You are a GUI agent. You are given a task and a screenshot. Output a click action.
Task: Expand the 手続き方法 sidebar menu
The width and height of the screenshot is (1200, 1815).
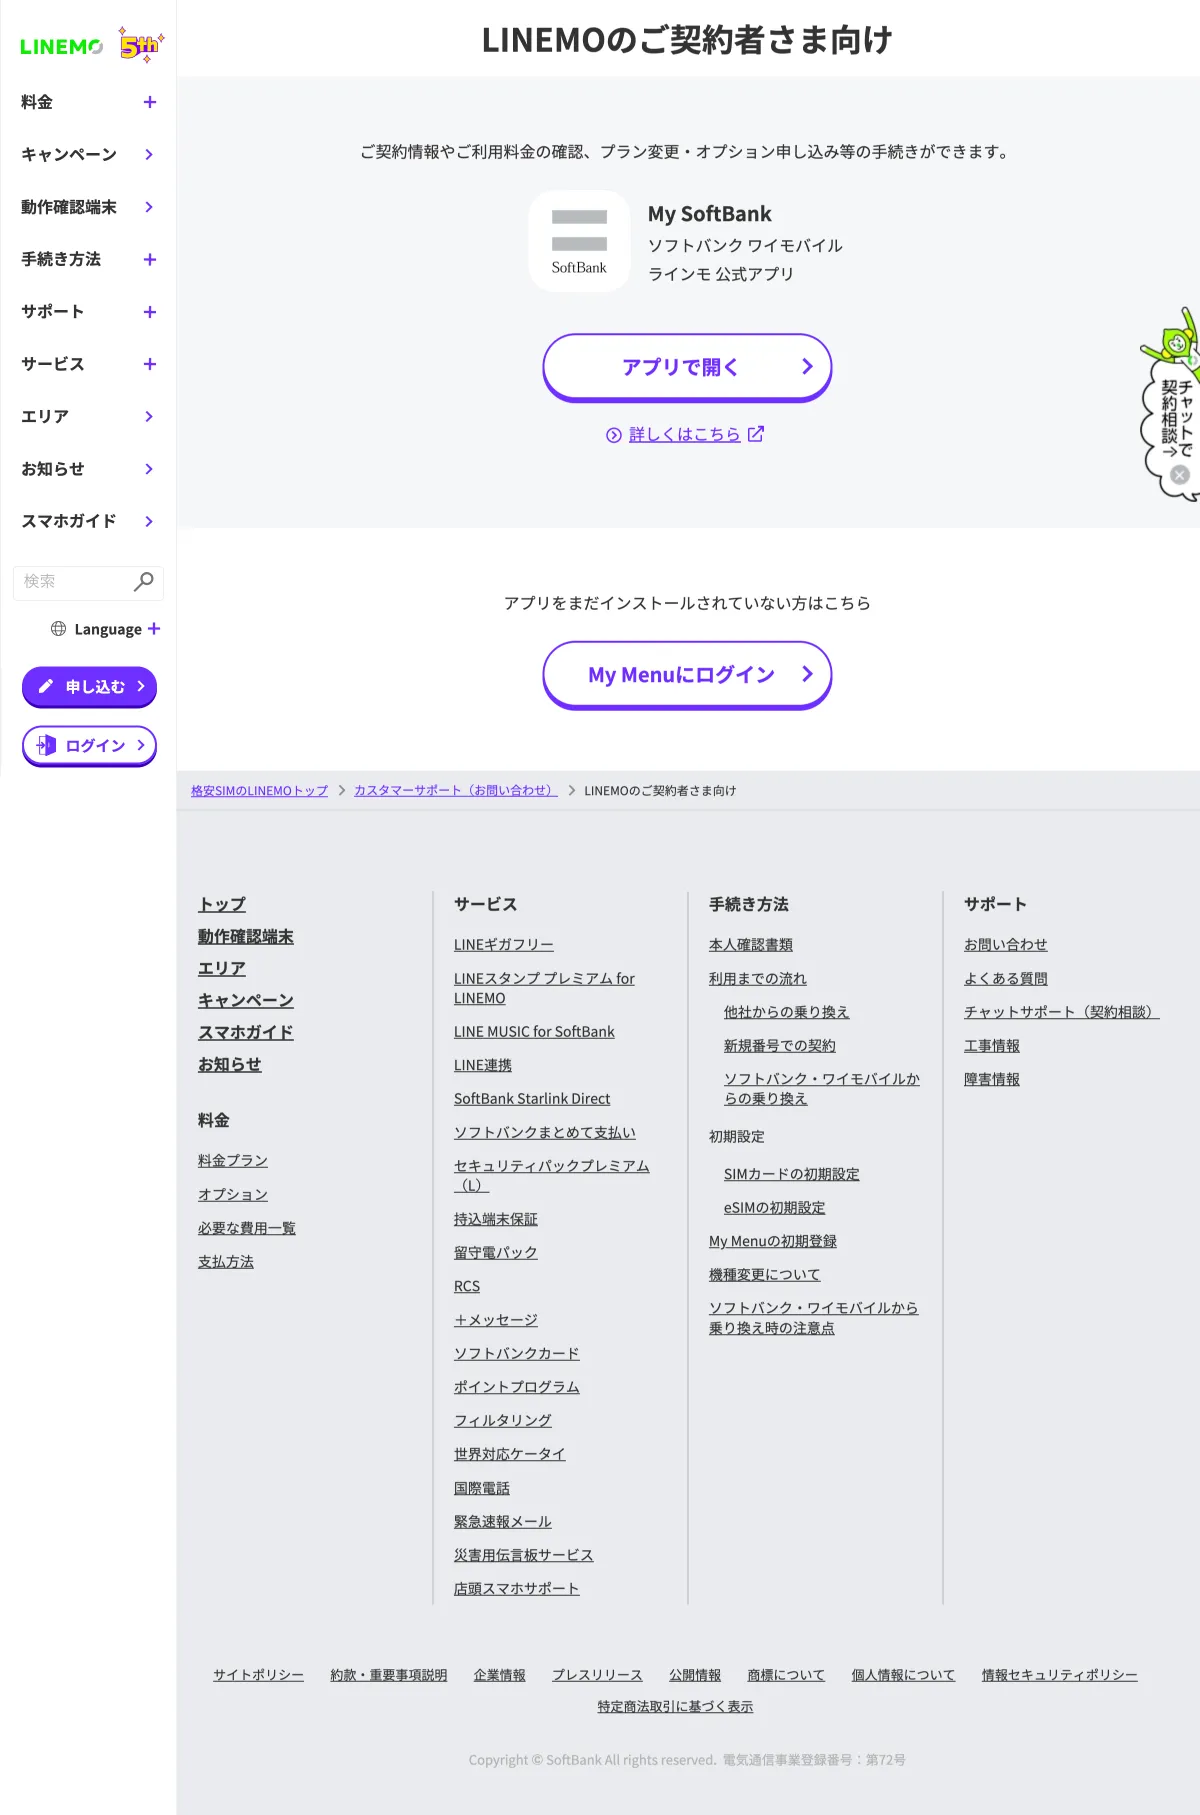point(150,259)
